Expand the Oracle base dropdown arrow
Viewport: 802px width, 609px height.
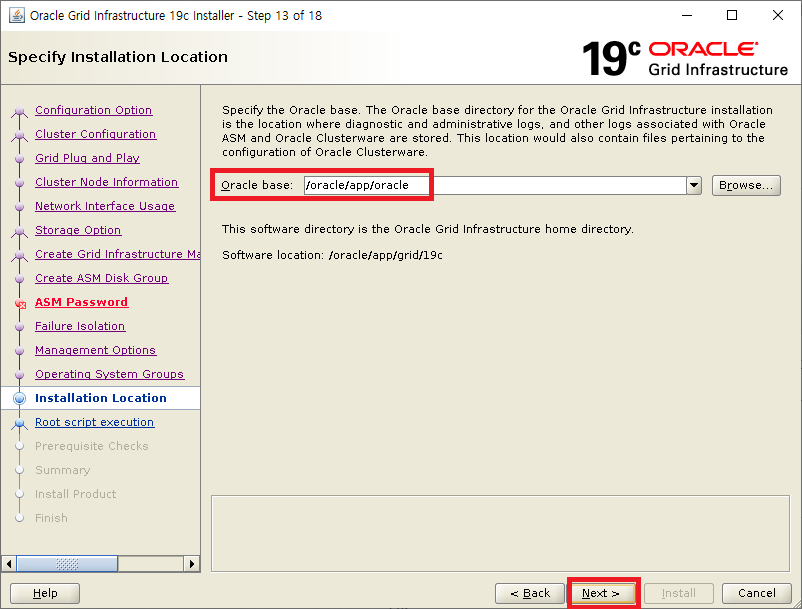[x=694, y=185]
